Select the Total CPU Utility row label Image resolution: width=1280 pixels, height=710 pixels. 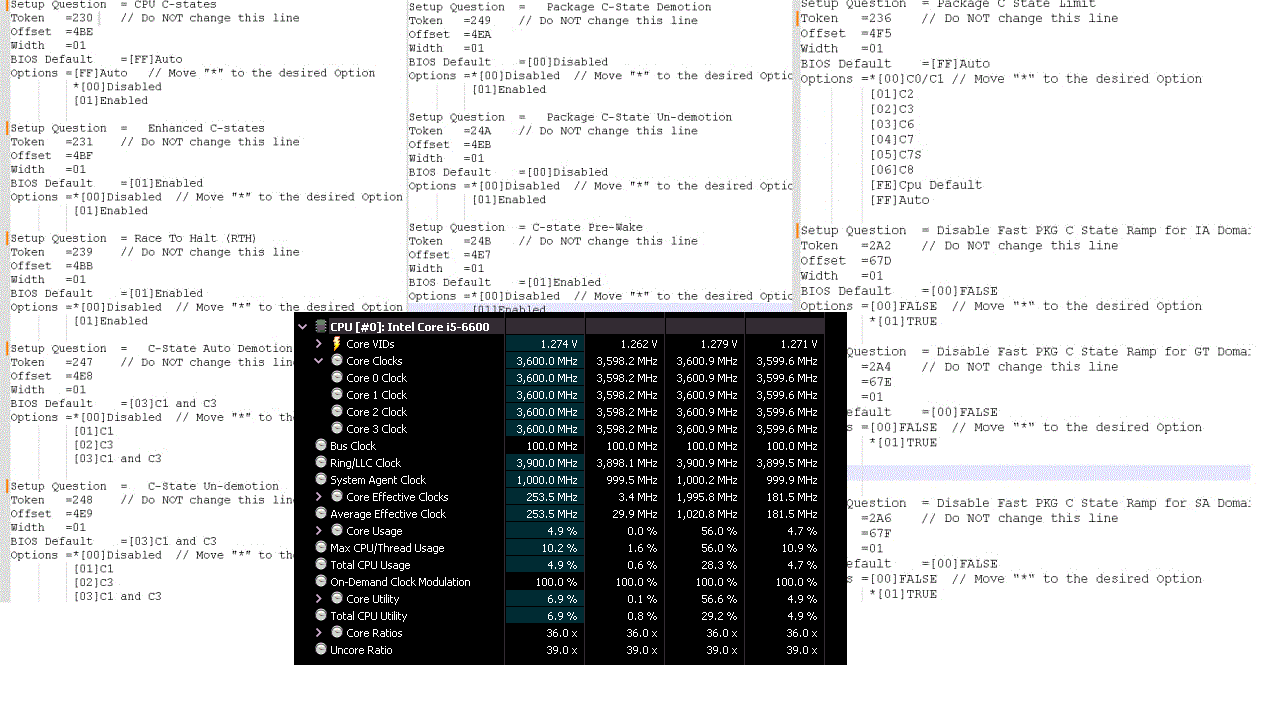[x=368, y=616]
